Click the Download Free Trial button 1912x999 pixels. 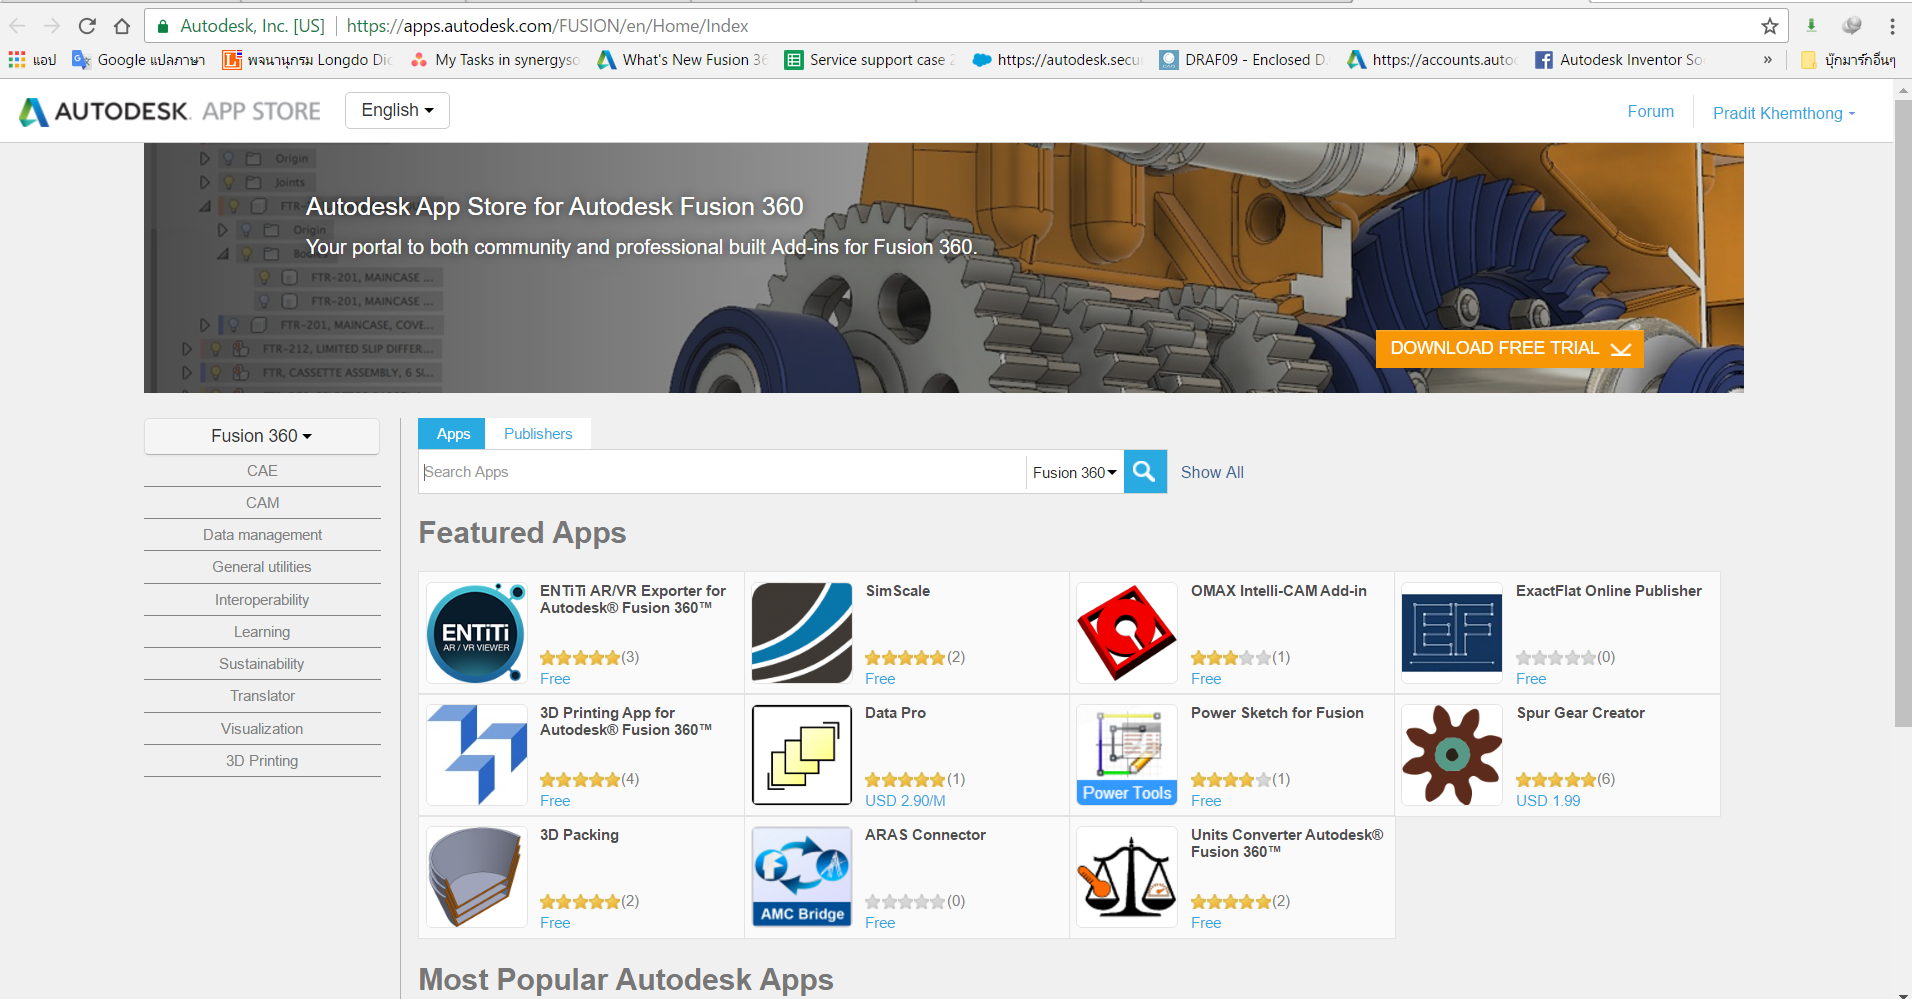tap(1510, 348)
